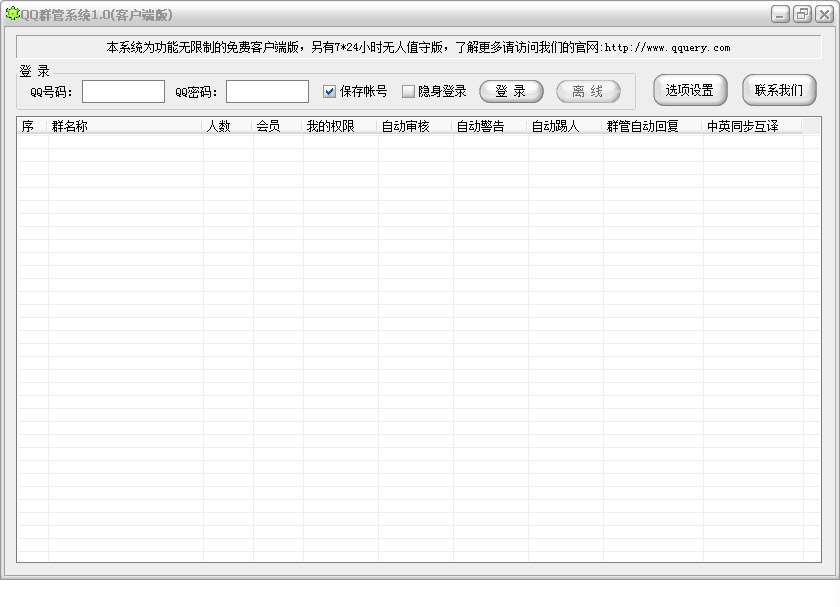This screenshot has height=607, width=840.
Task: Sort by the 序 column header
Action: point(33,126)
